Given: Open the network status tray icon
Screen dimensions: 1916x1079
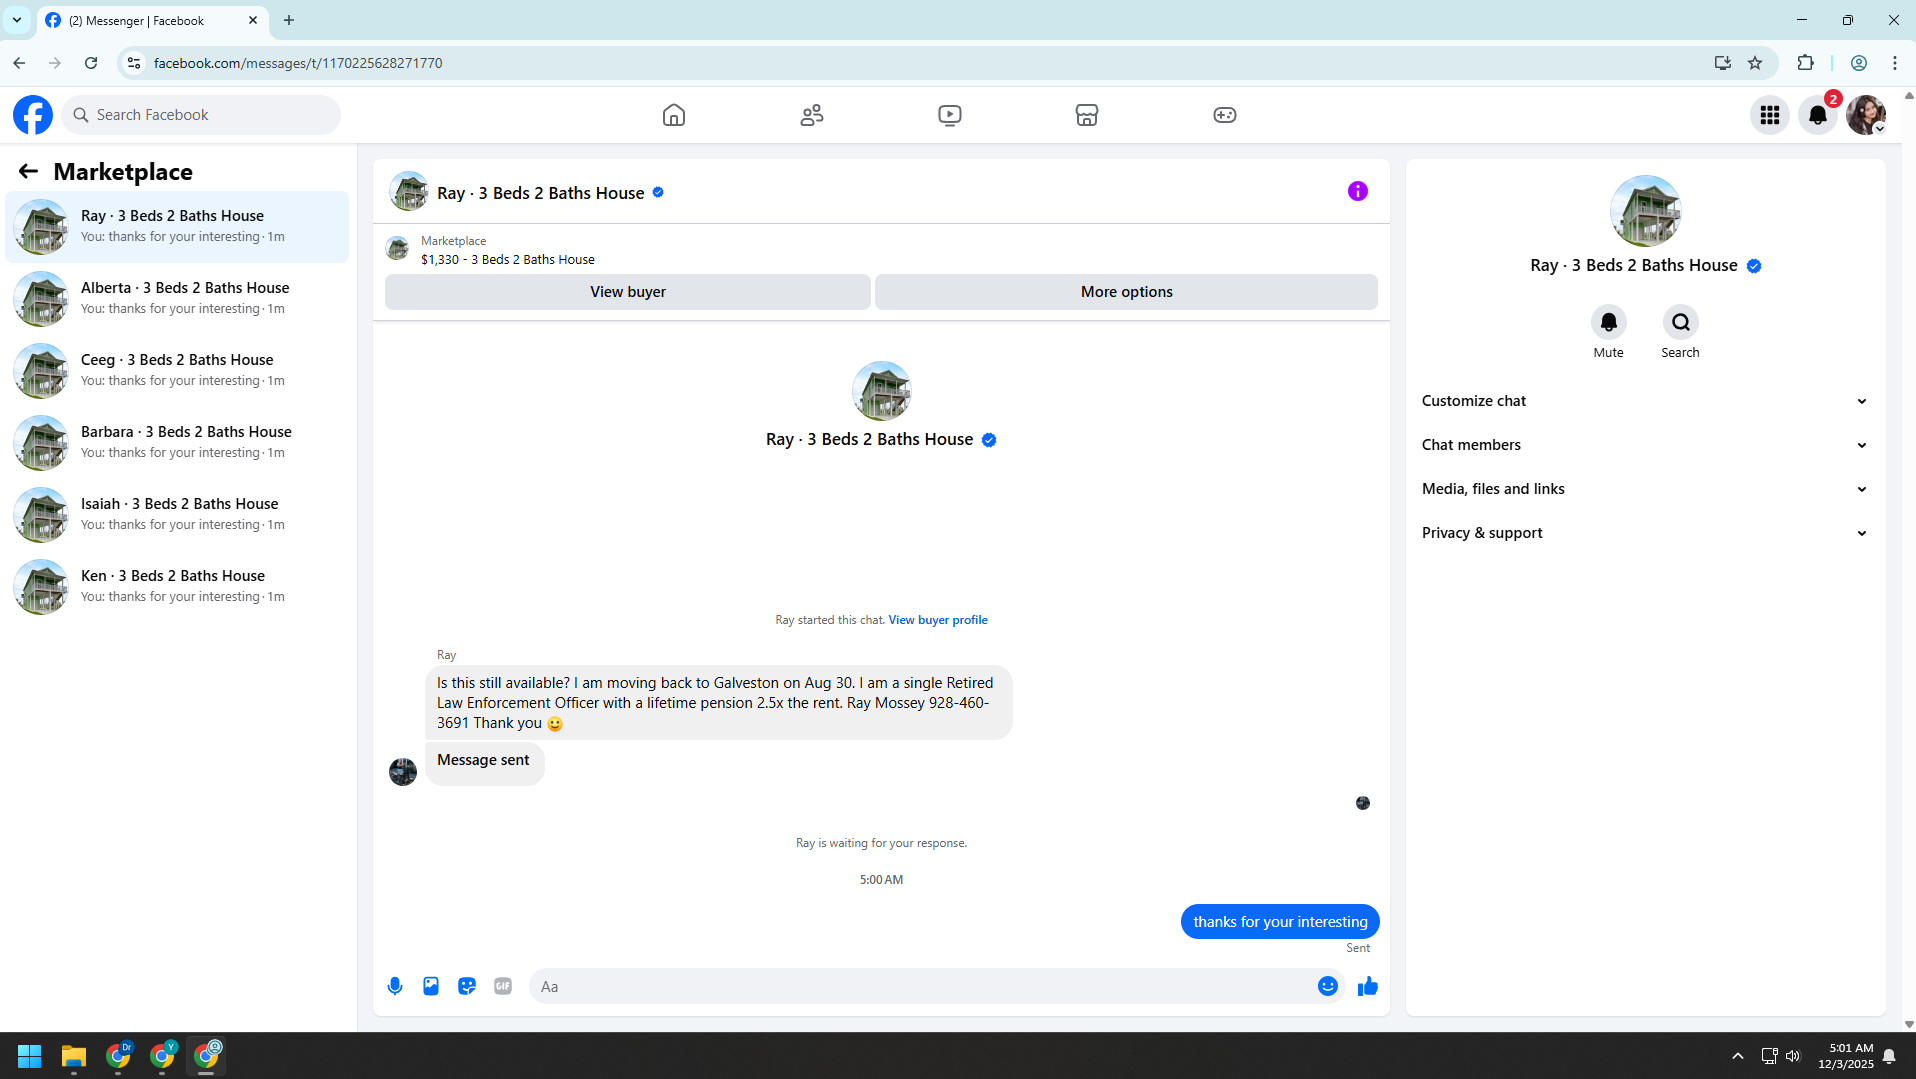Looking at the screenshot, I should [1769, 1056].
